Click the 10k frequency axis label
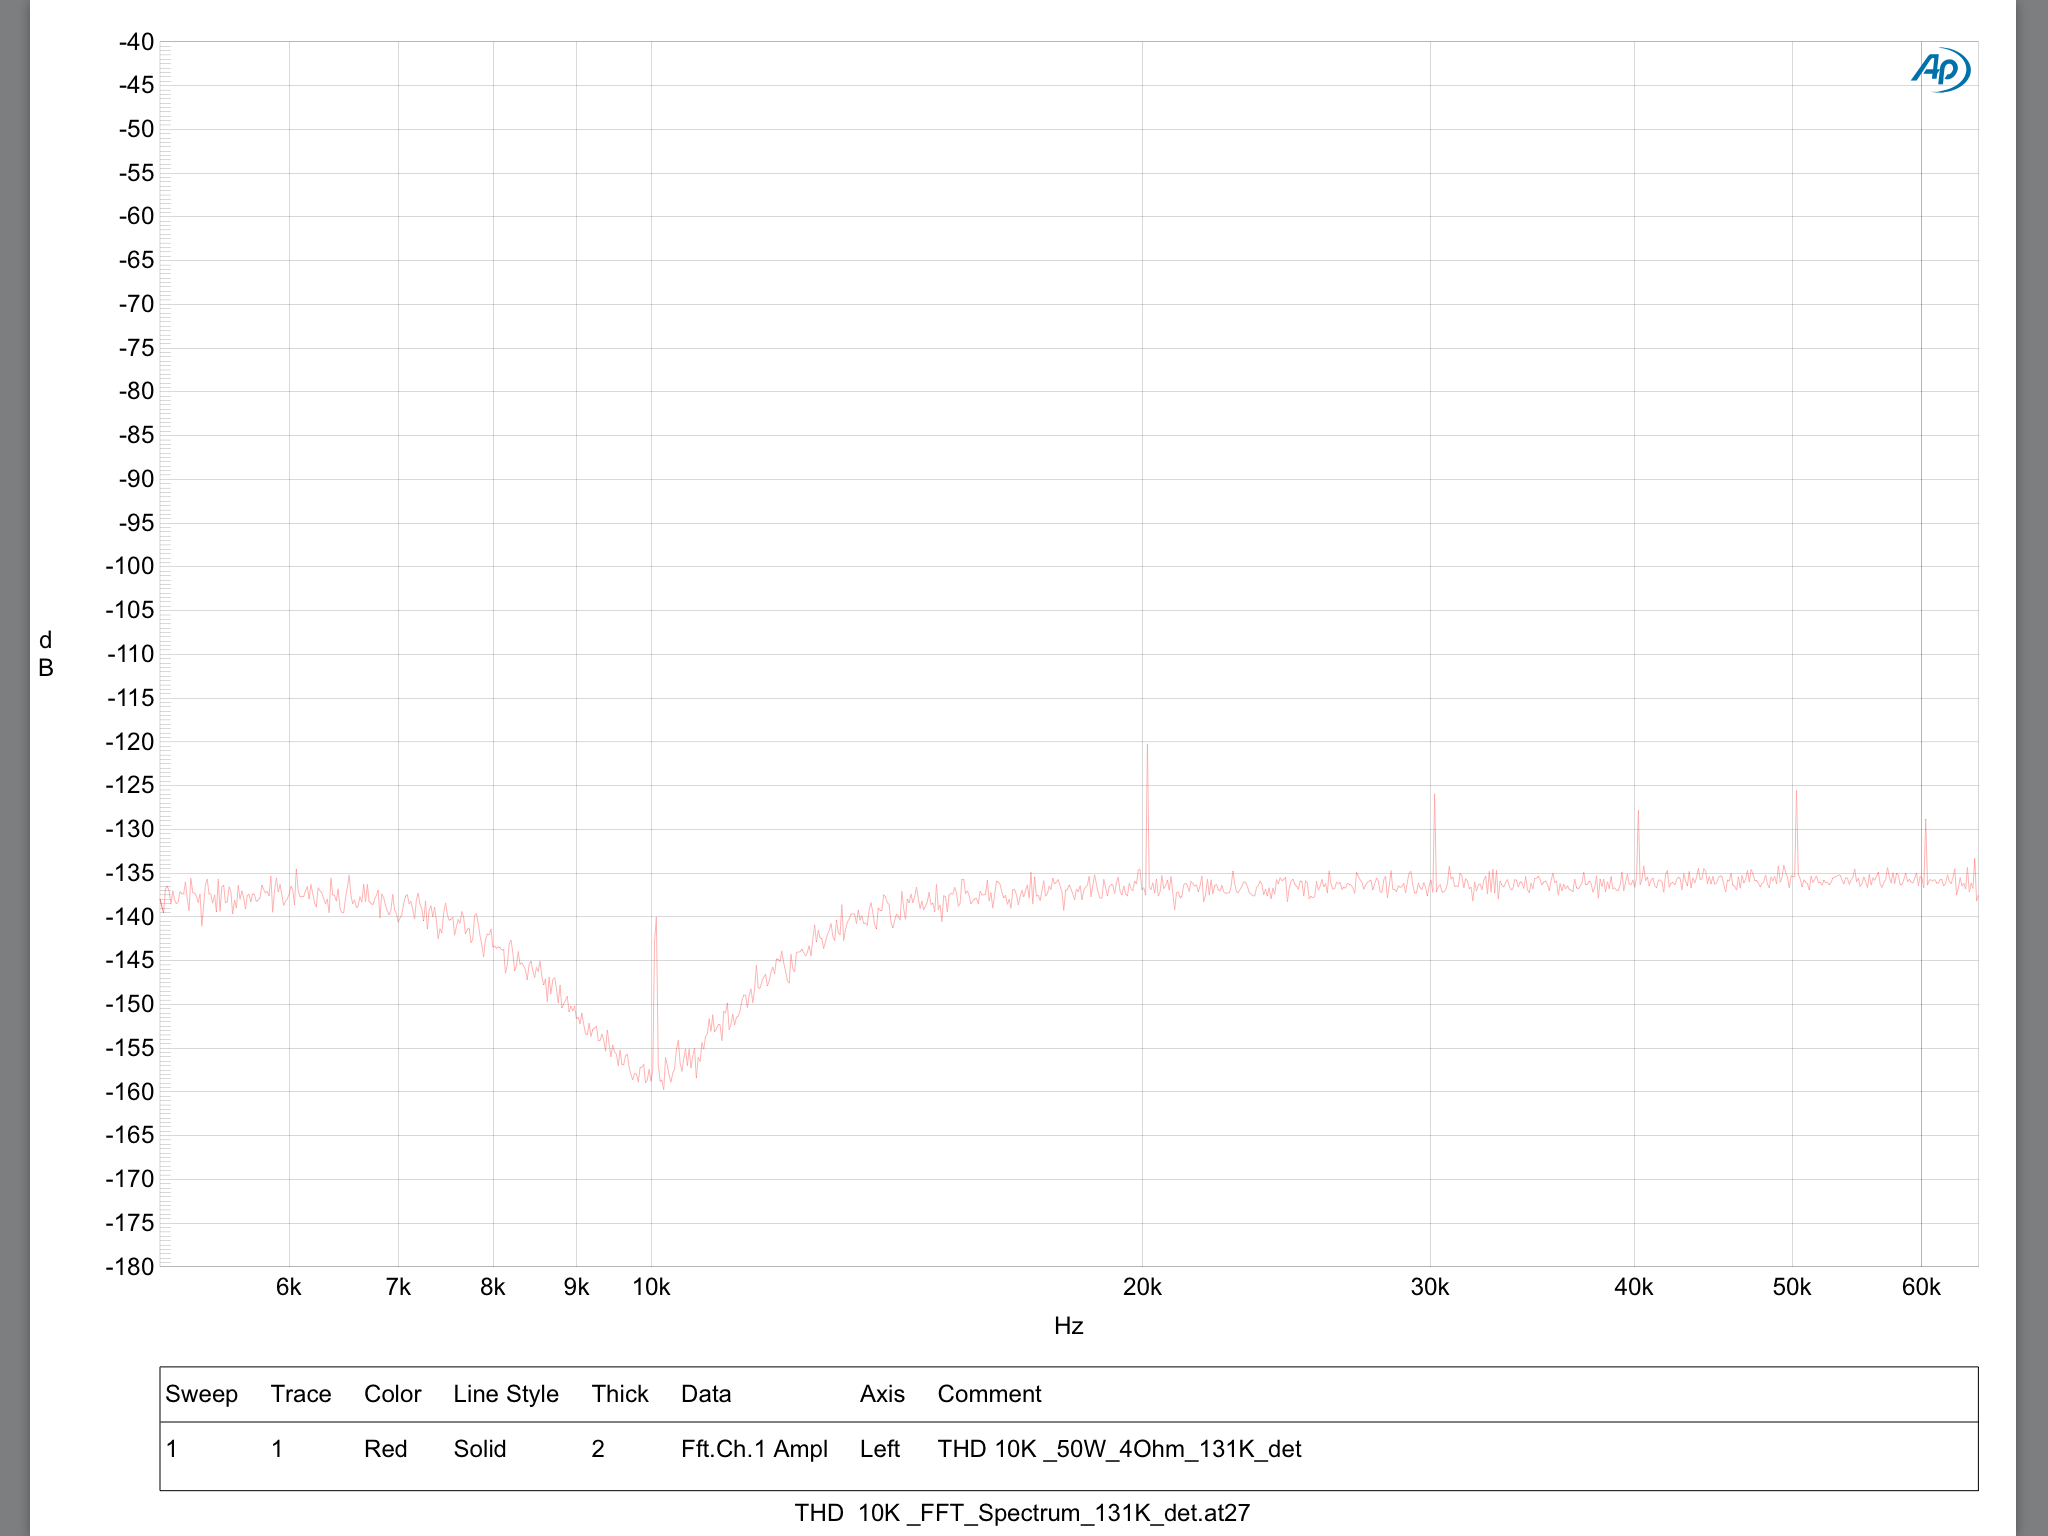Viewport: 2048px width, 1536px height. tap(651, 1288)
